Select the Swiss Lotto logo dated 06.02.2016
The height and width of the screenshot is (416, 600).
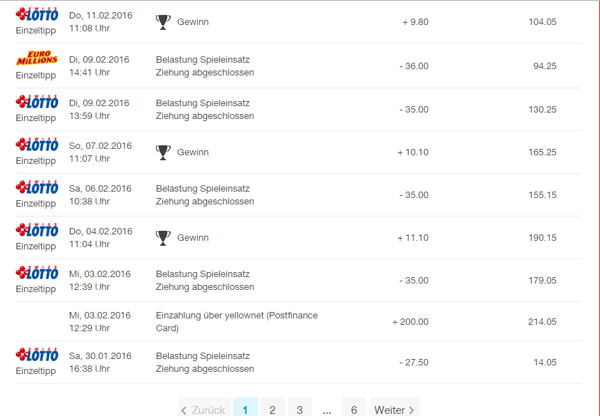[x=37, y=187]
